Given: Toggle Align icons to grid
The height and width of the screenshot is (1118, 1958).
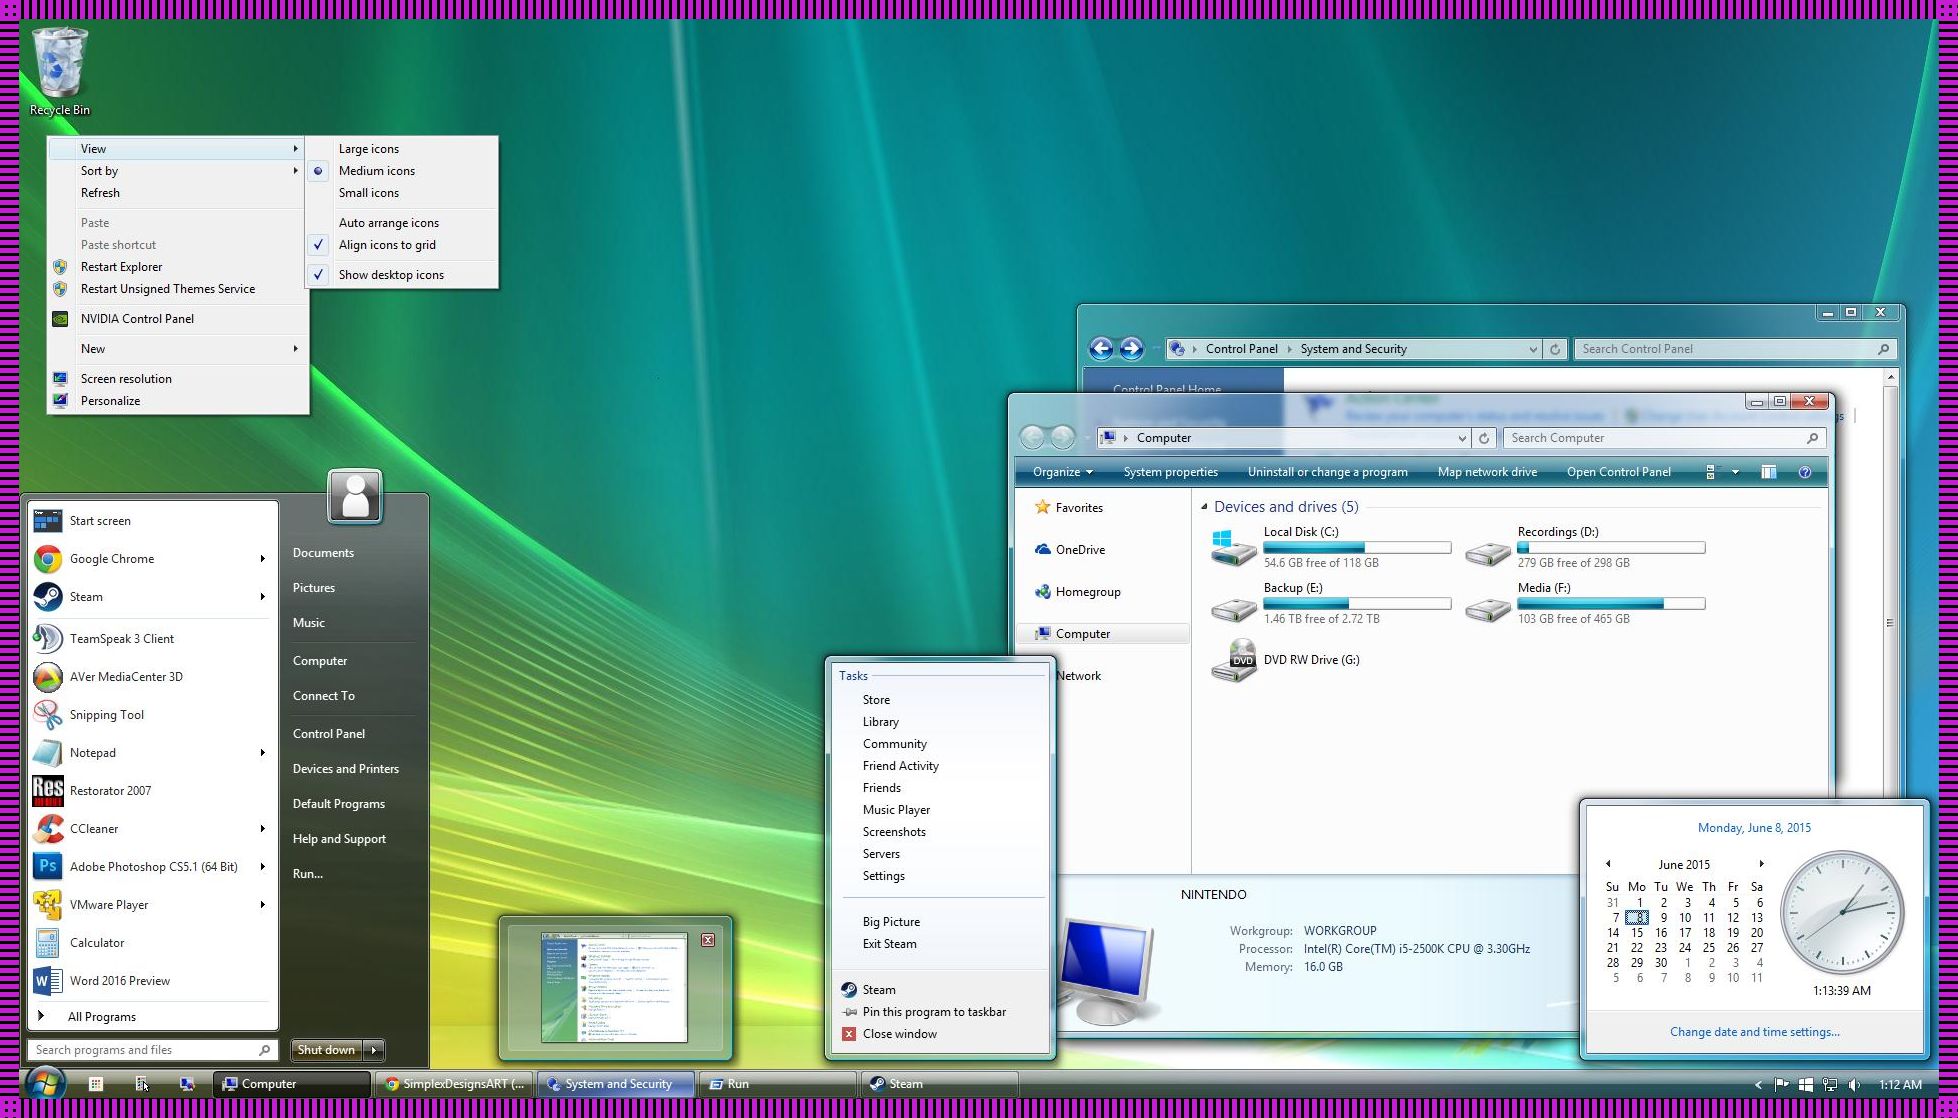Looking at the screenshot, I should coord(402,245).
